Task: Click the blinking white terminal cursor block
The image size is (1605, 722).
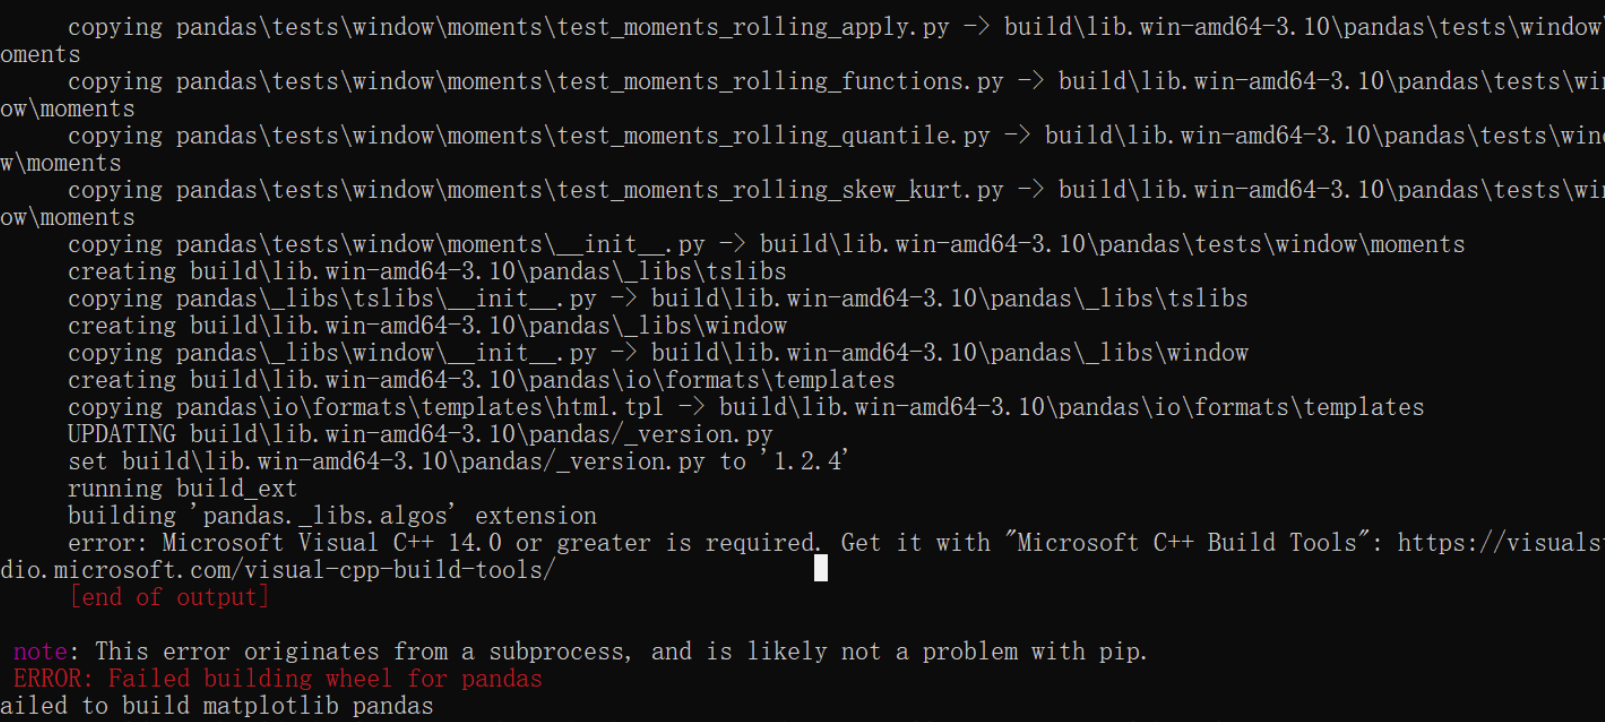Action: [x=821, y=568]
